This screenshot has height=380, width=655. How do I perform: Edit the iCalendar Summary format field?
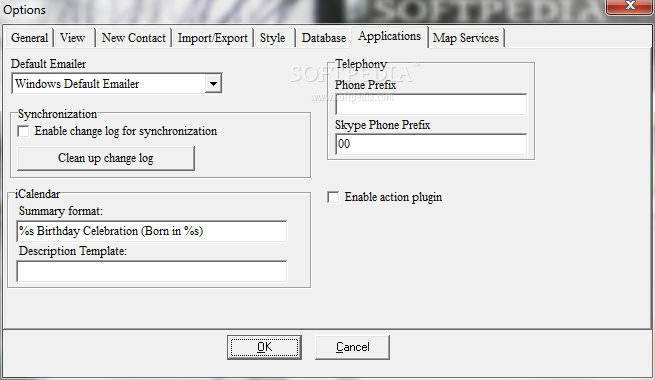(x=152, y=231)
